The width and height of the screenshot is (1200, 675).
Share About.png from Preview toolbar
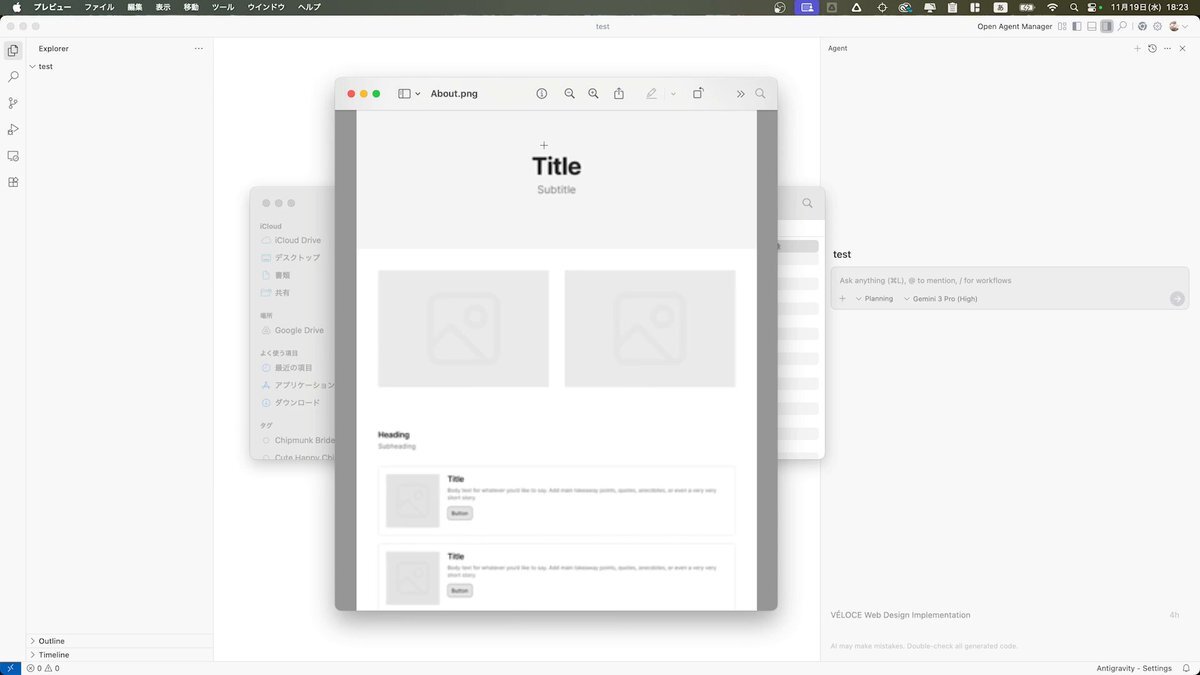[619, 93]
